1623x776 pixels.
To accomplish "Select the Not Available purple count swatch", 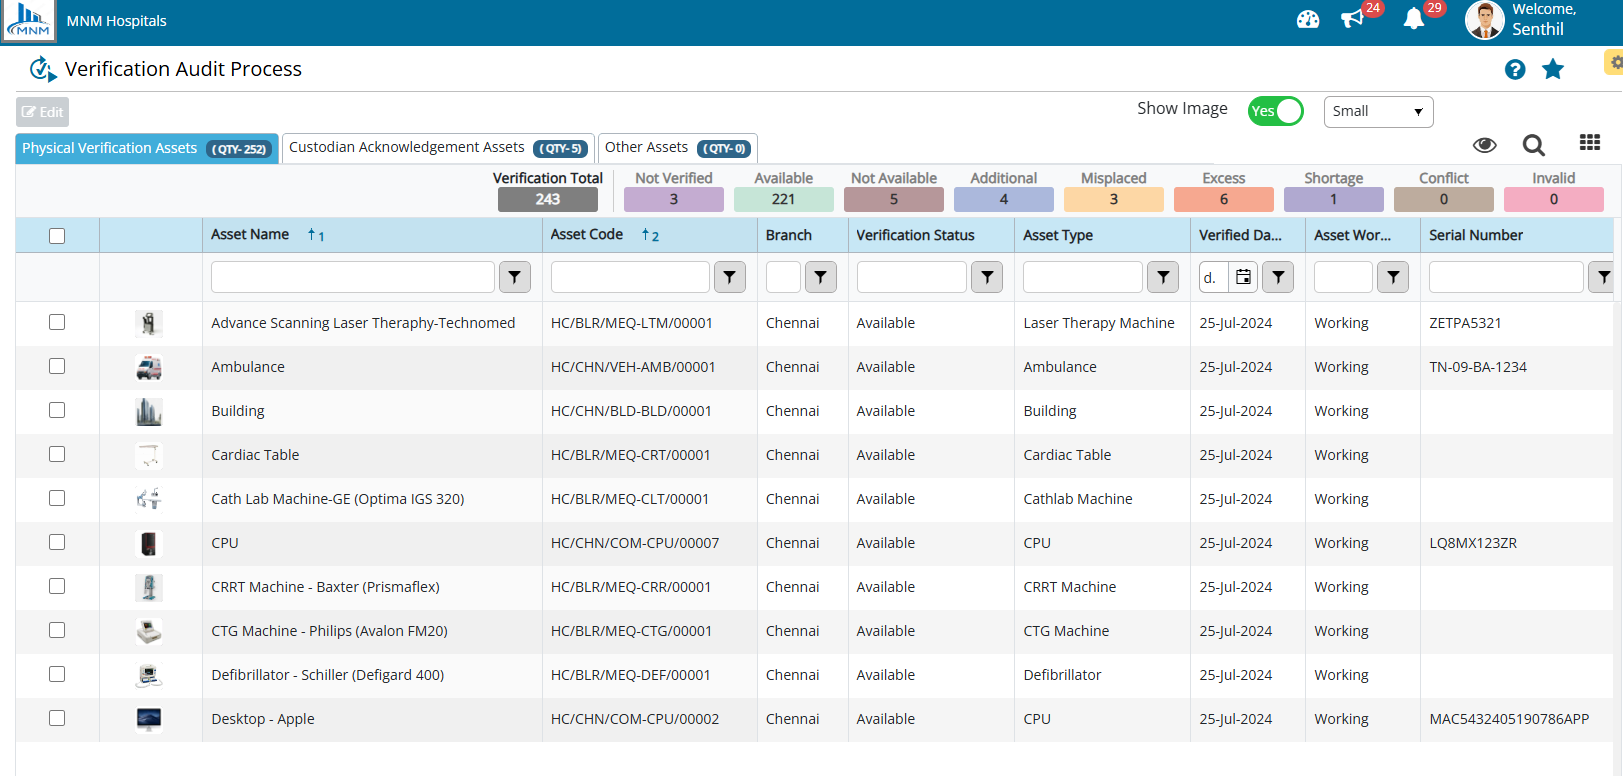I will tap(893, 199).
